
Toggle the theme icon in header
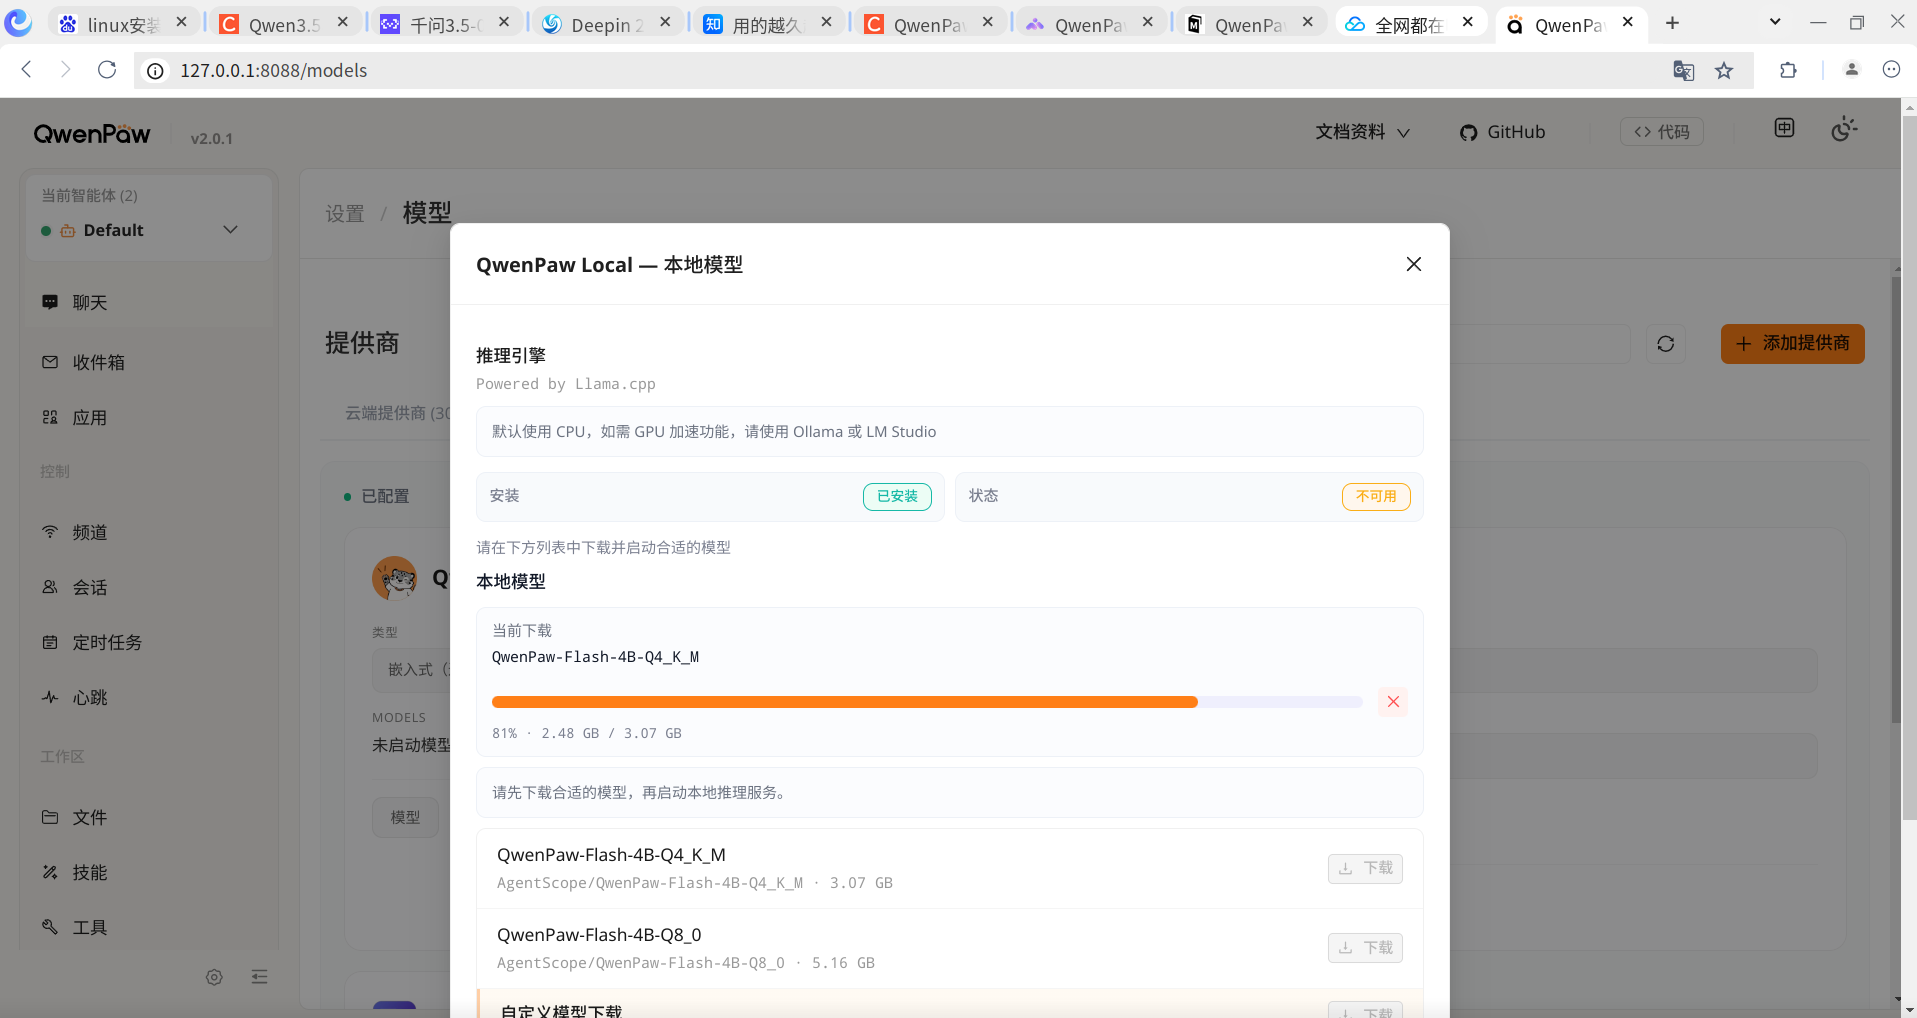click(1844, 129)
